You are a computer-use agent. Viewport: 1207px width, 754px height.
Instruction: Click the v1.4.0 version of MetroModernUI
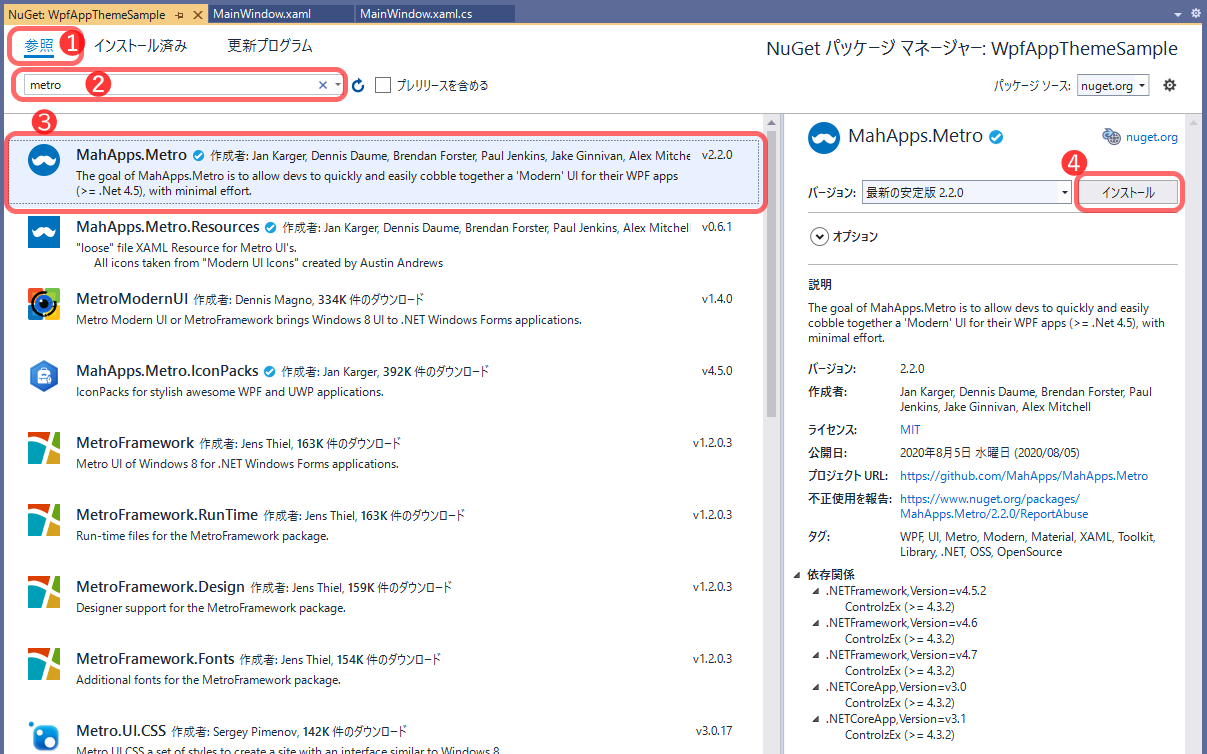[716, 299]
